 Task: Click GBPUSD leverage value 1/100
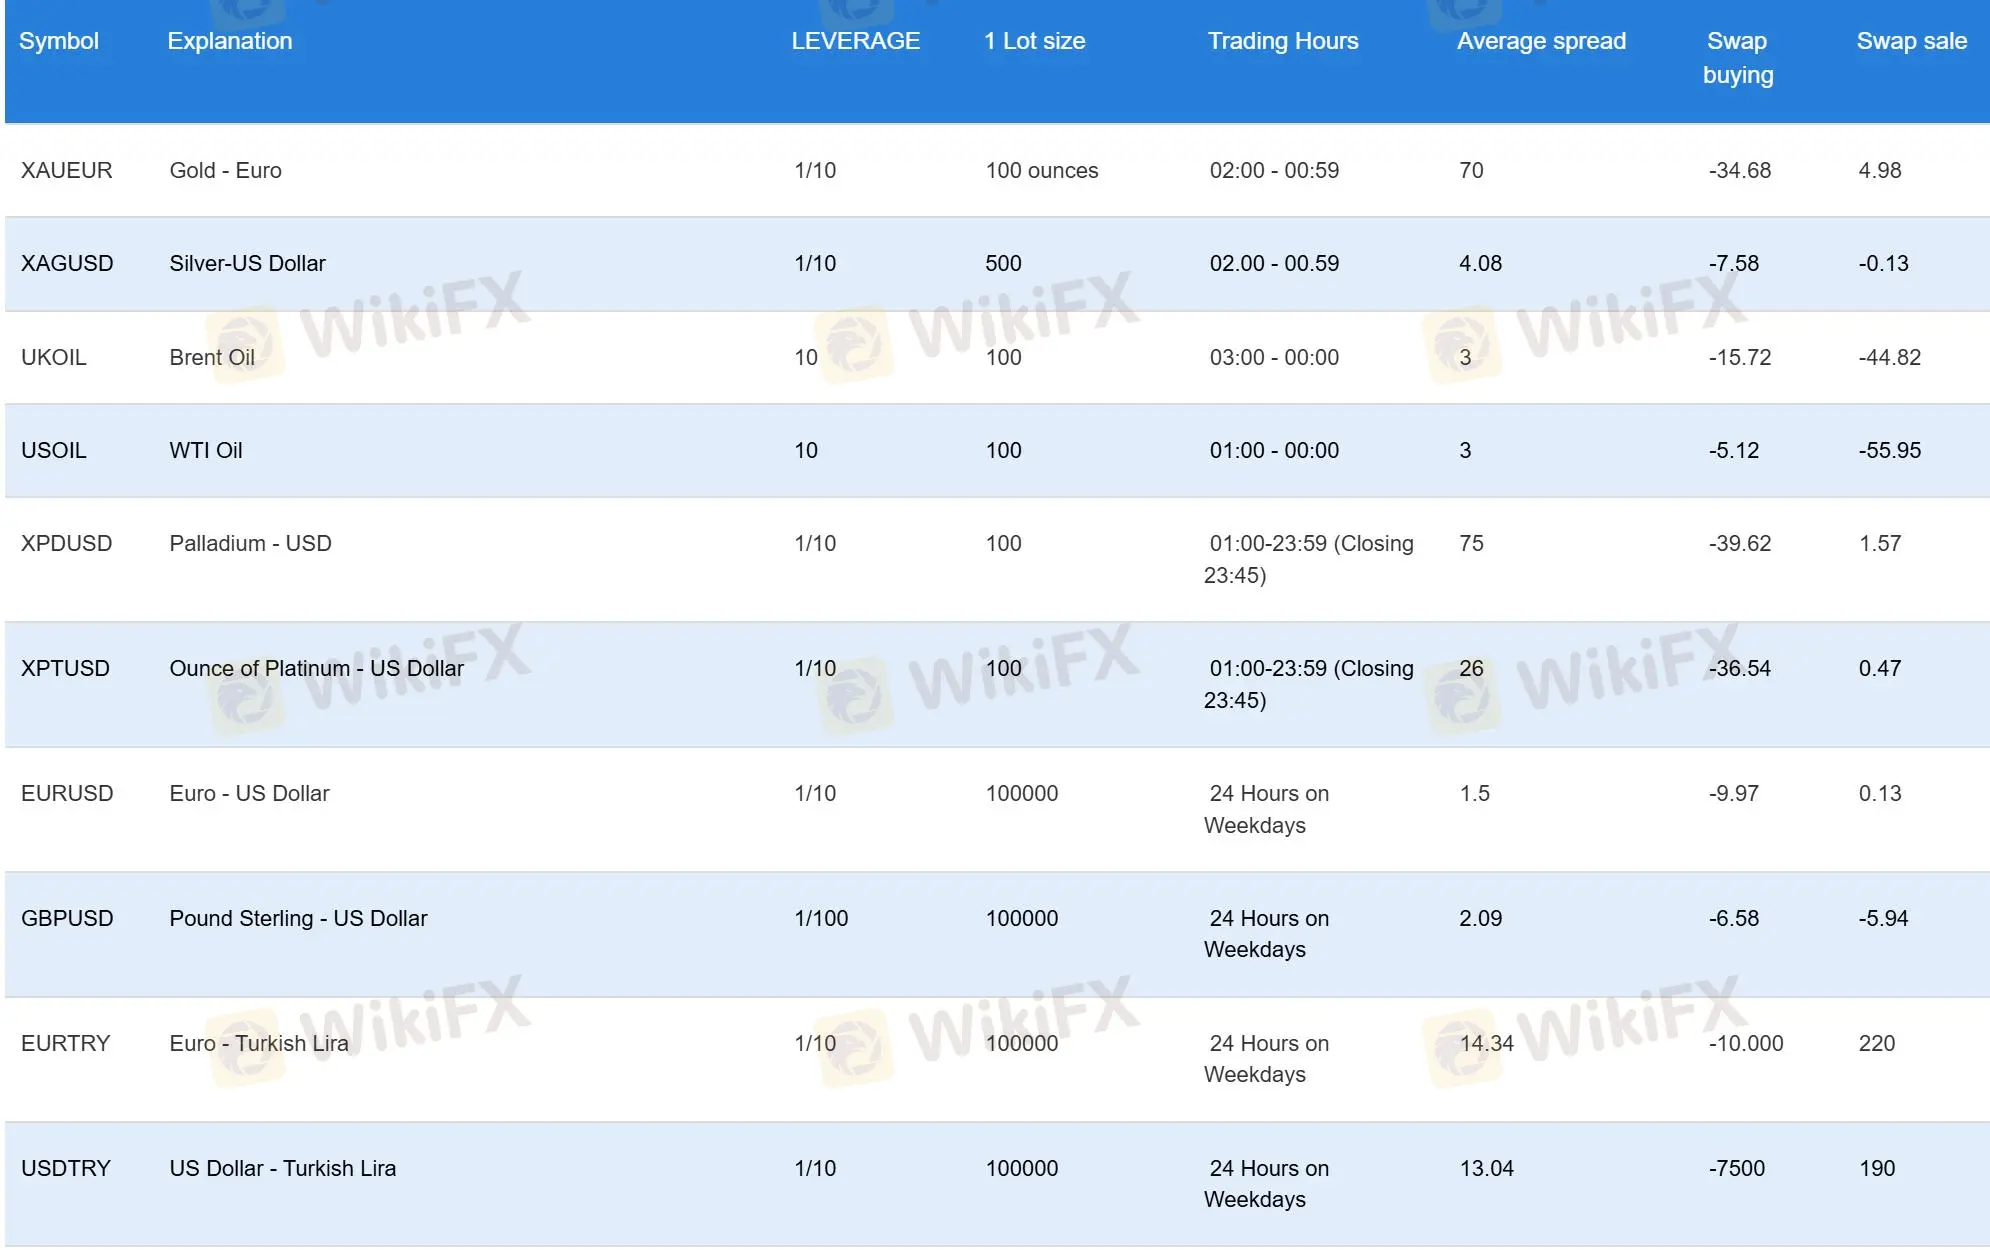tap(821, 918)
